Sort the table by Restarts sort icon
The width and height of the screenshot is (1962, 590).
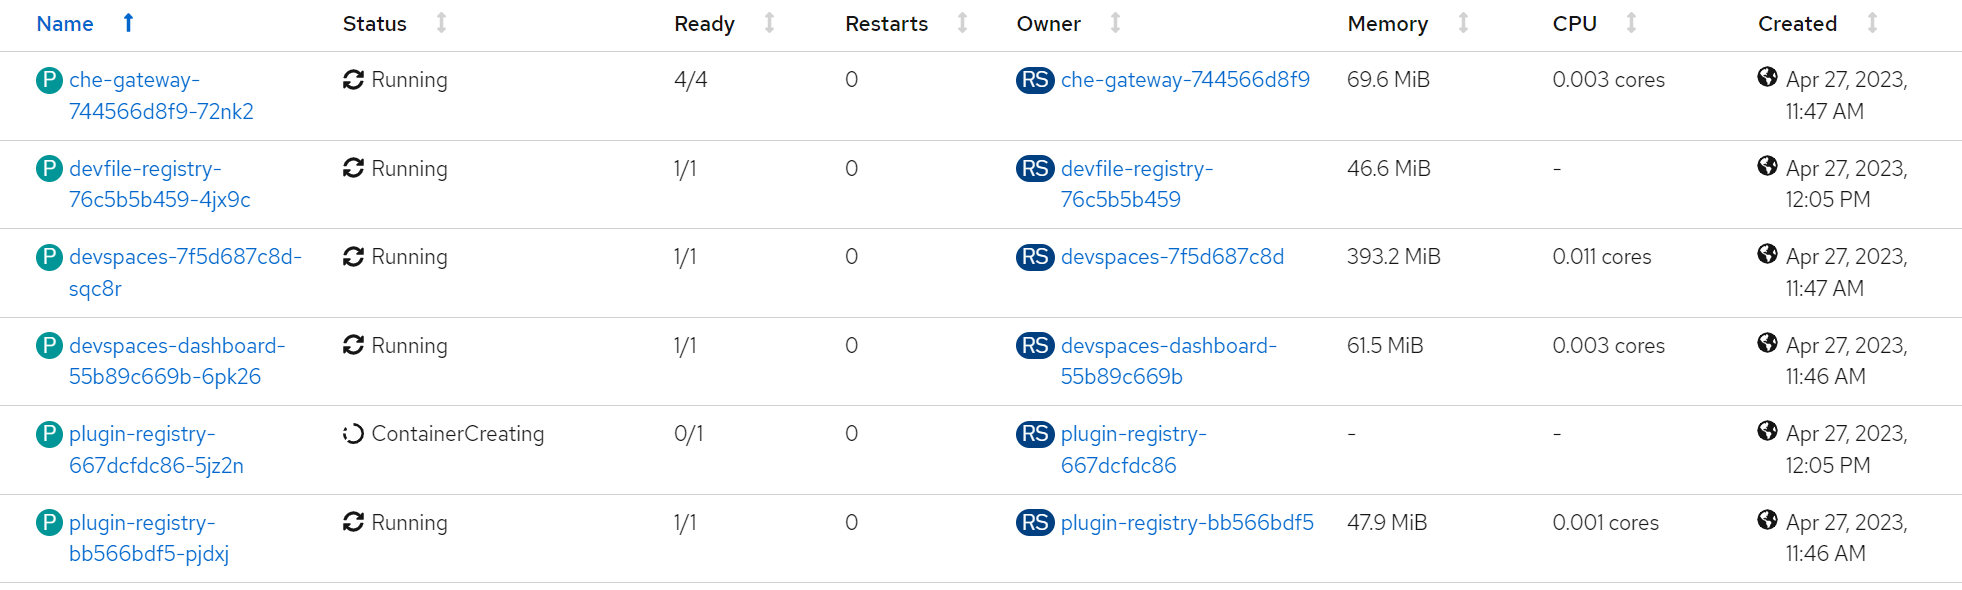pyautogui.click(x=962, y=23)
